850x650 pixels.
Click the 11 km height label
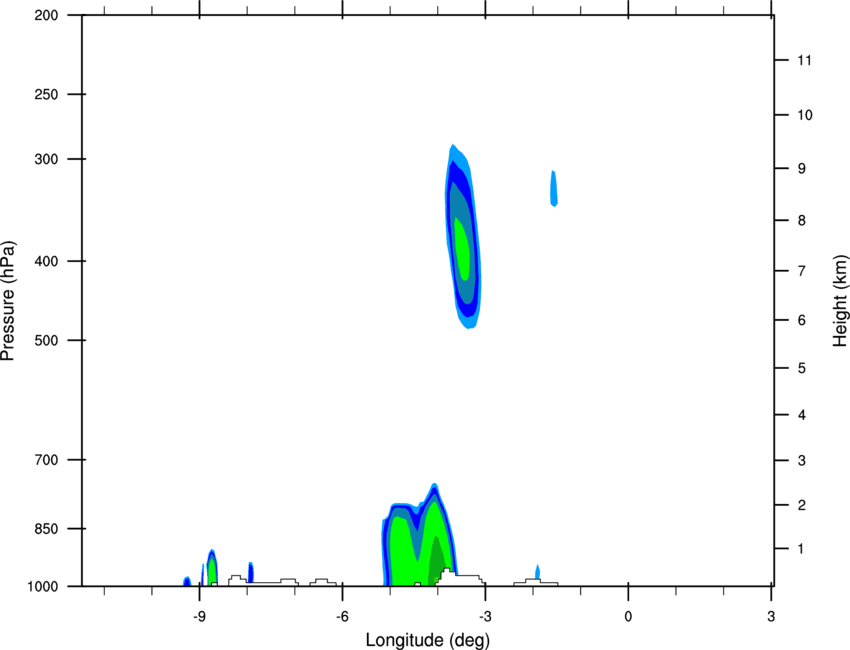click(804, 60)
